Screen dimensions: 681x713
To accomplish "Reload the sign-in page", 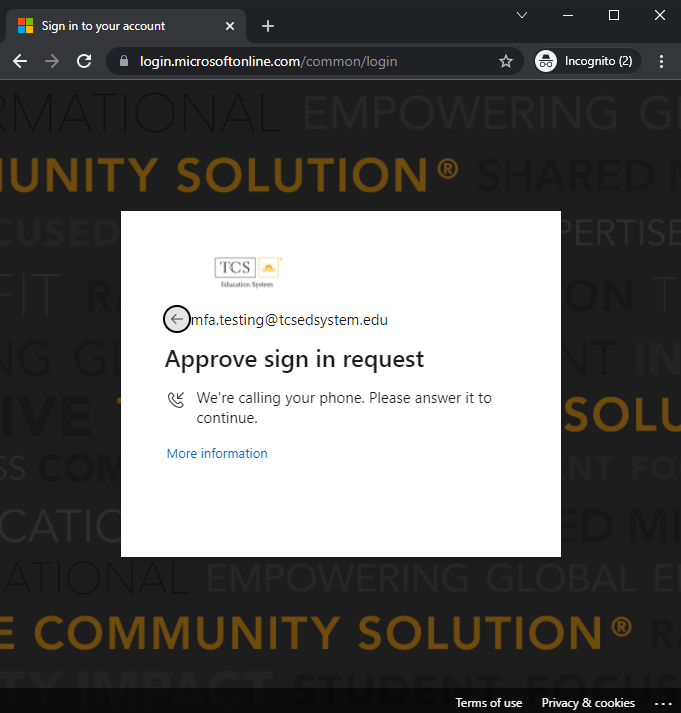I will (x=84, y=61).
